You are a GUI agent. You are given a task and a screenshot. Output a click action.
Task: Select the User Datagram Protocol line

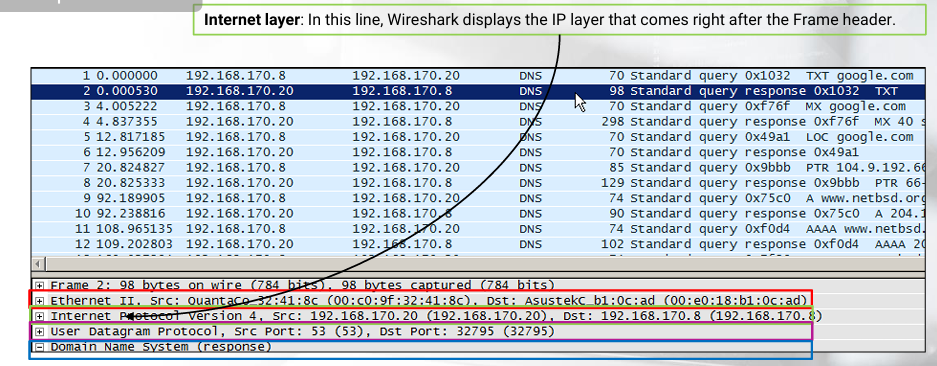302,331
